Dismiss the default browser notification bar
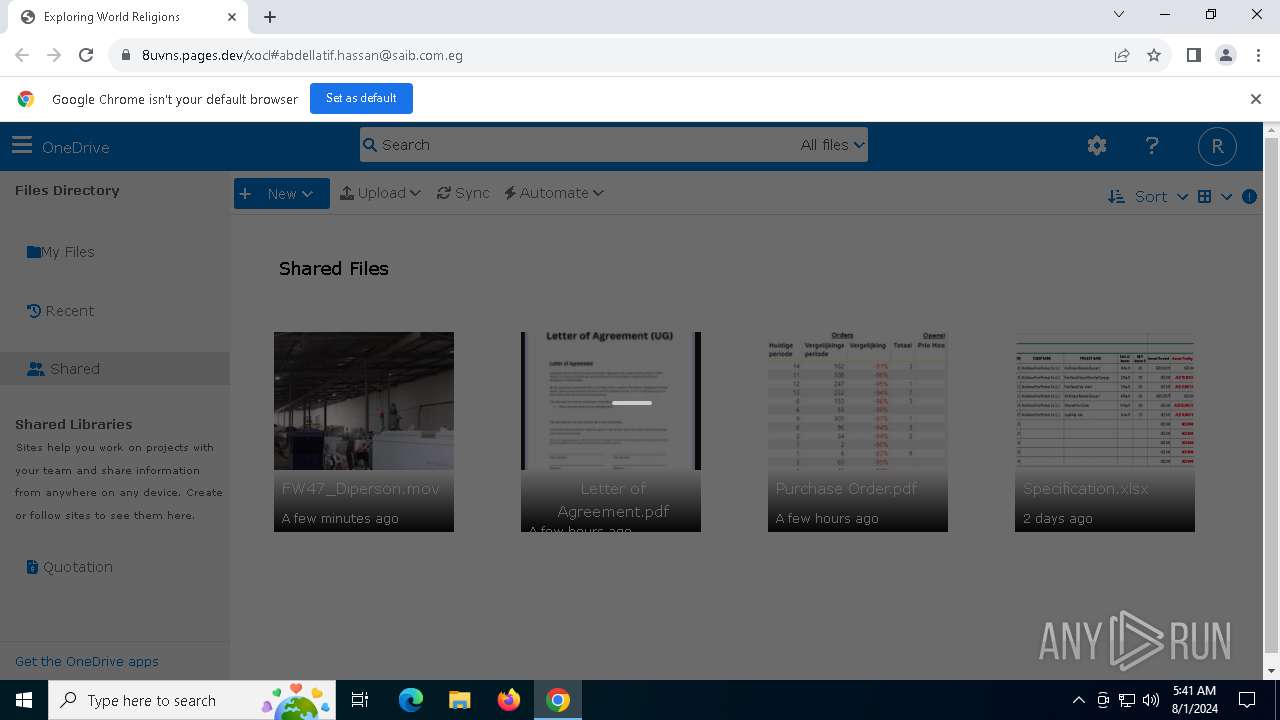 click(x=1256, y=99)
